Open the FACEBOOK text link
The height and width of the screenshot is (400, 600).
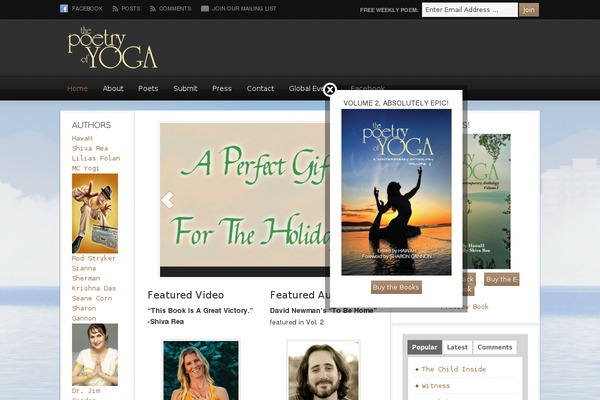click(x=87, y=8)
